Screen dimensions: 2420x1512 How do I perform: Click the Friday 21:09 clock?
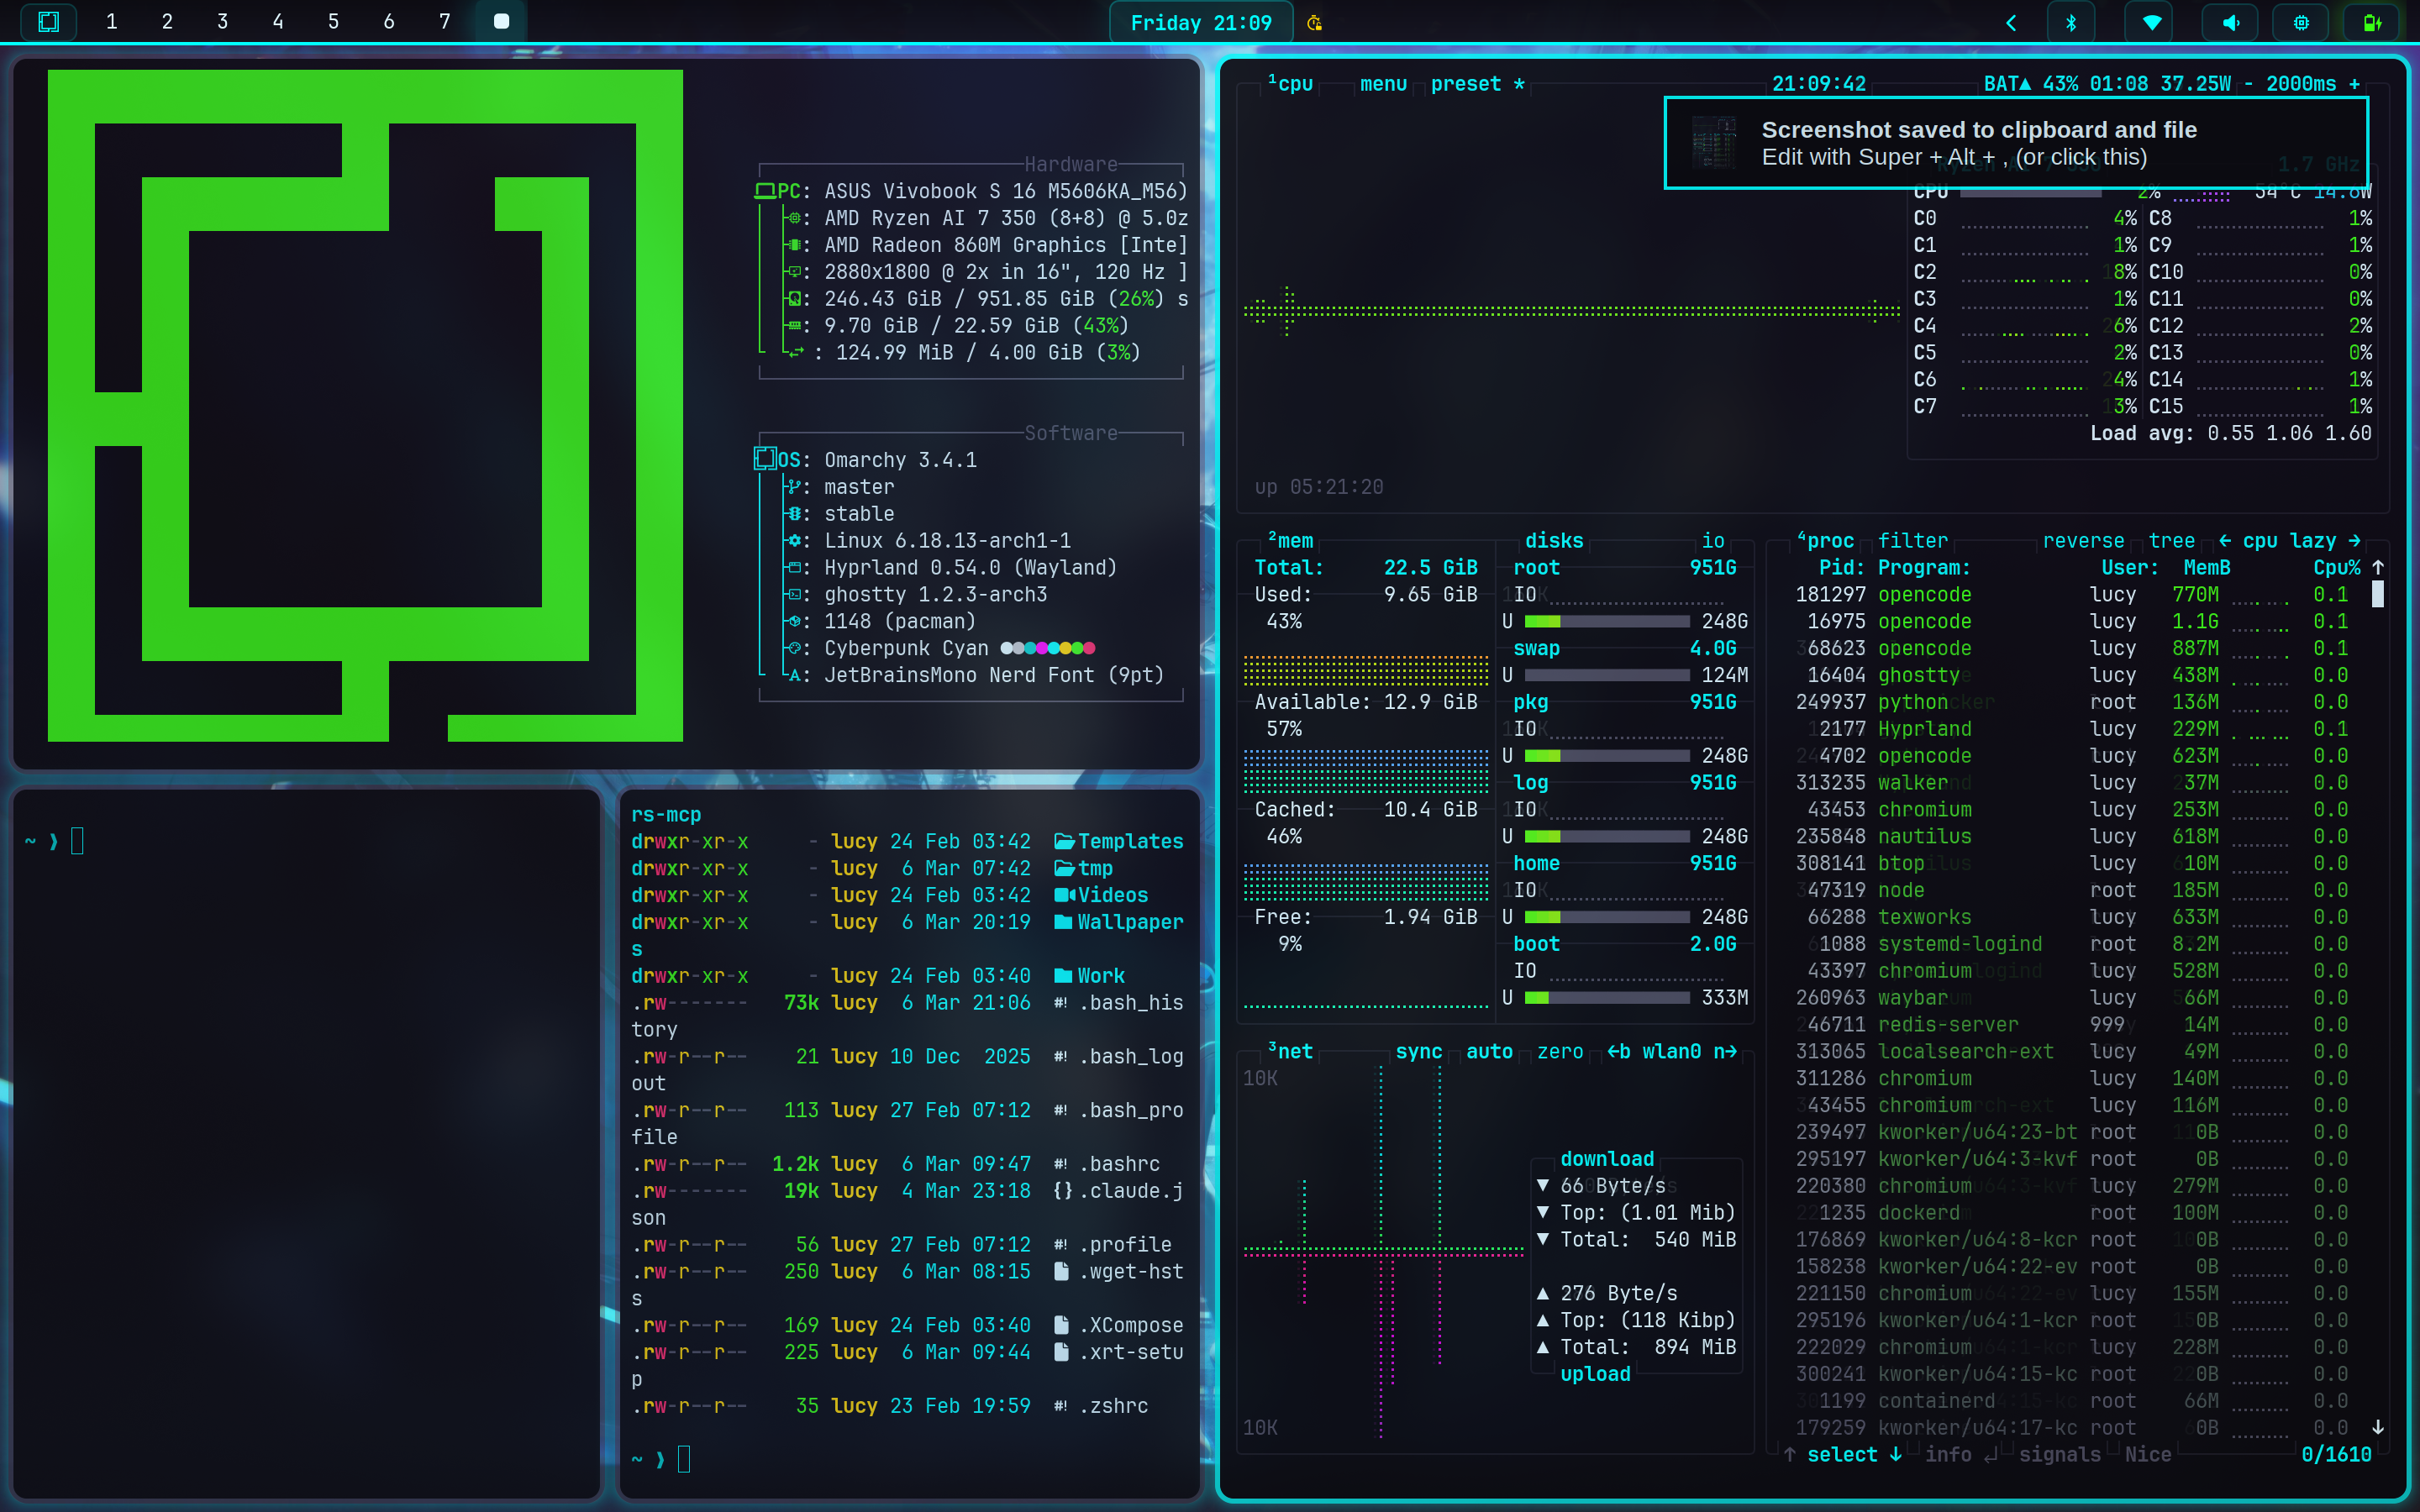[x=1200, y=22]
